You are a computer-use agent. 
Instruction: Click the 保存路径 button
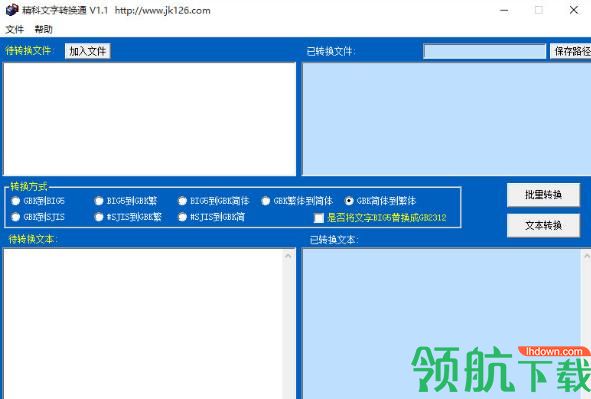[571, 51]
